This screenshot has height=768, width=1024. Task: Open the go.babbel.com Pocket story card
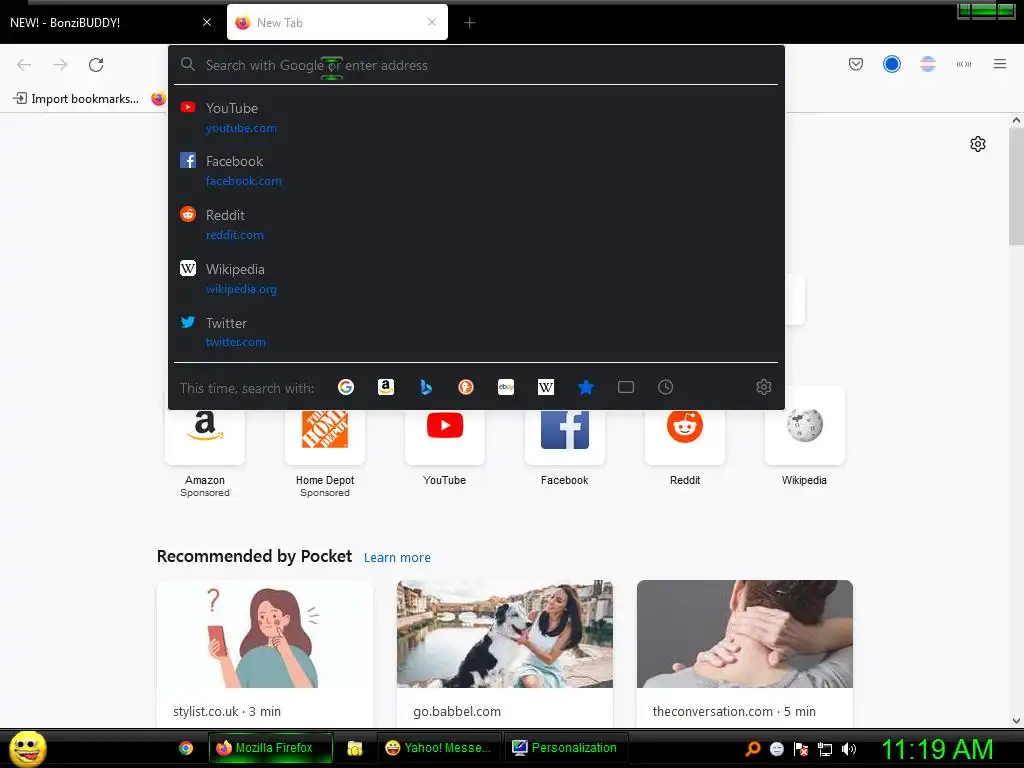pos(505,654)
